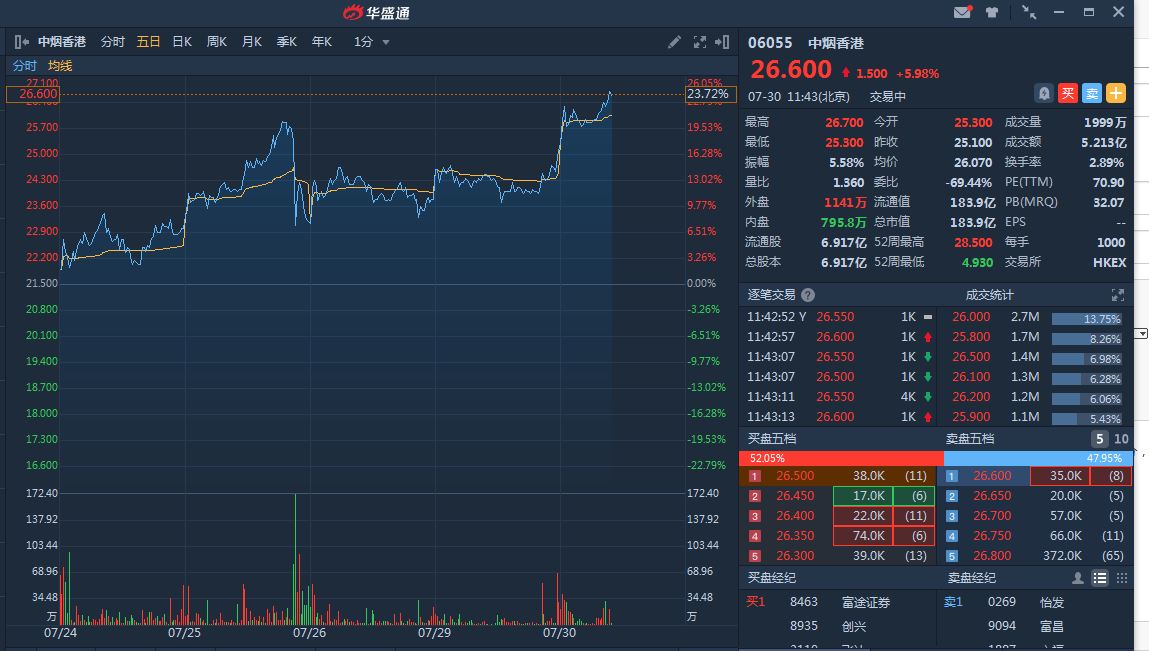
Task: Switch to the 分时 chart tab
Action: click(112, 42)
